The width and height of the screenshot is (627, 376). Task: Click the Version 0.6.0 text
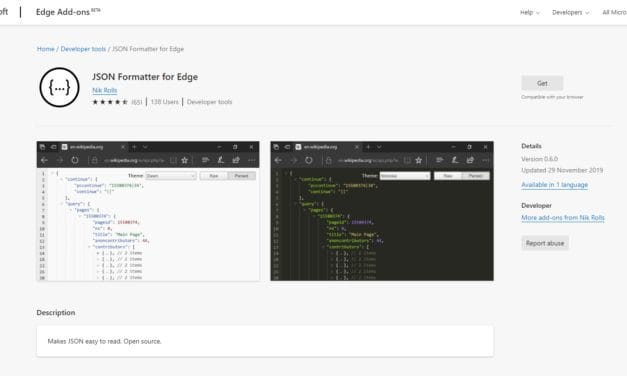pyautogui.click(x=540, y=159)
